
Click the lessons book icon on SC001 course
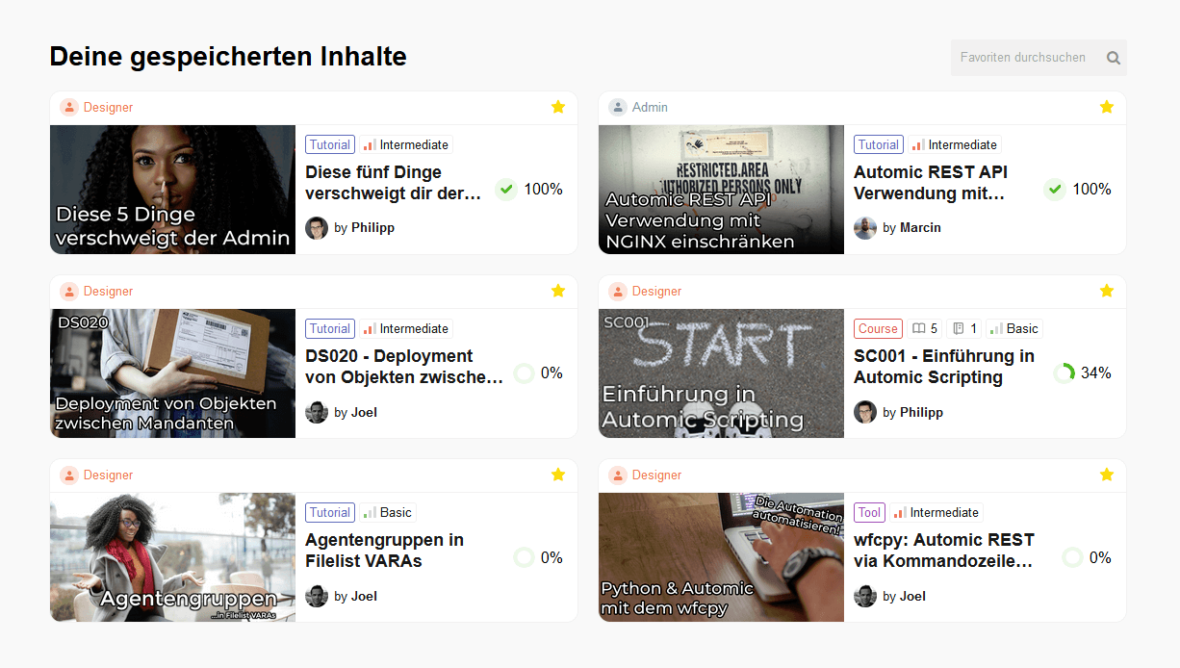(x=917, y=328)
